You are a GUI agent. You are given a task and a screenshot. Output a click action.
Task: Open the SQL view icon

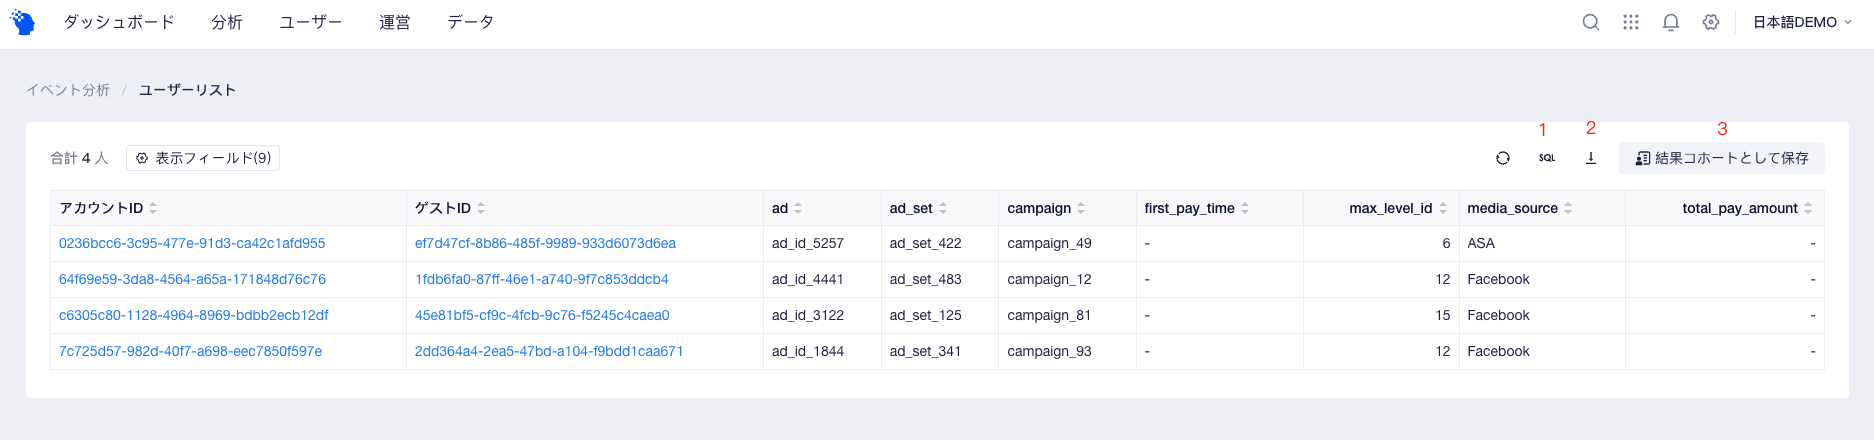click(1547, 158)
